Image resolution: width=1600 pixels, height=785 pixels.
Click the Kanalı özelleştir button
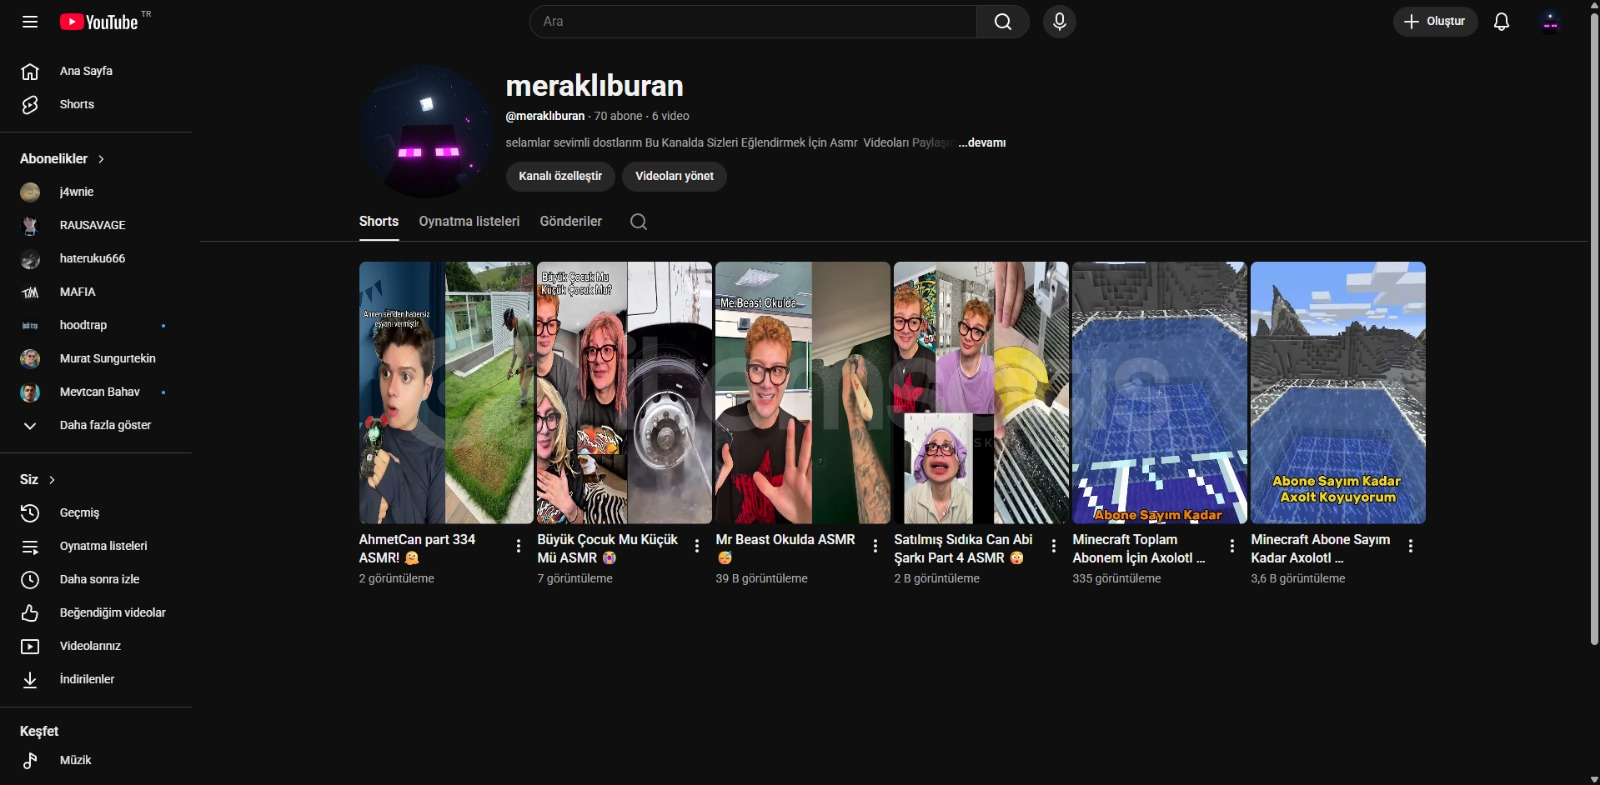tap(560, 176)
